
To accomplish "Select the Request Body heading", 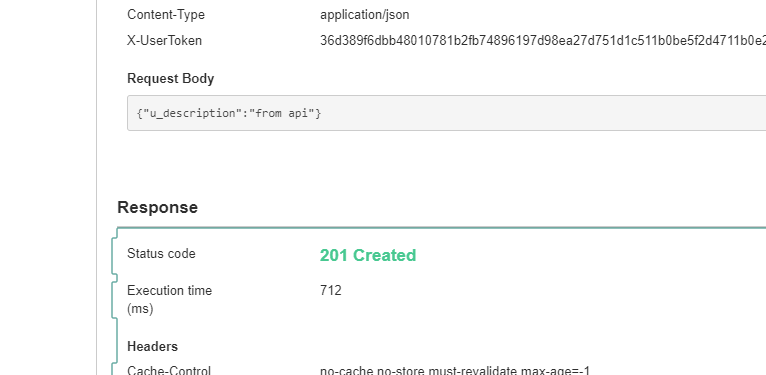I will point(170,79).
